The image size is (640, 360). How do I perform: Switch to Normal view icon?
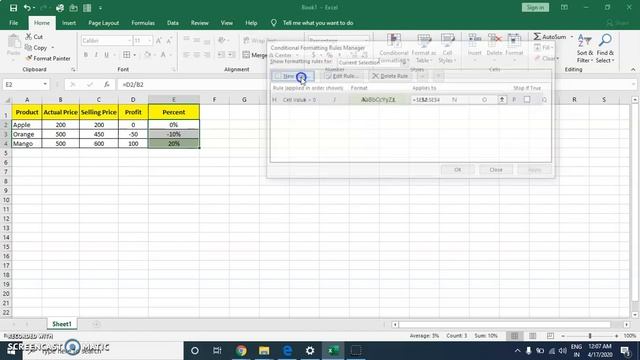[514, 336]
